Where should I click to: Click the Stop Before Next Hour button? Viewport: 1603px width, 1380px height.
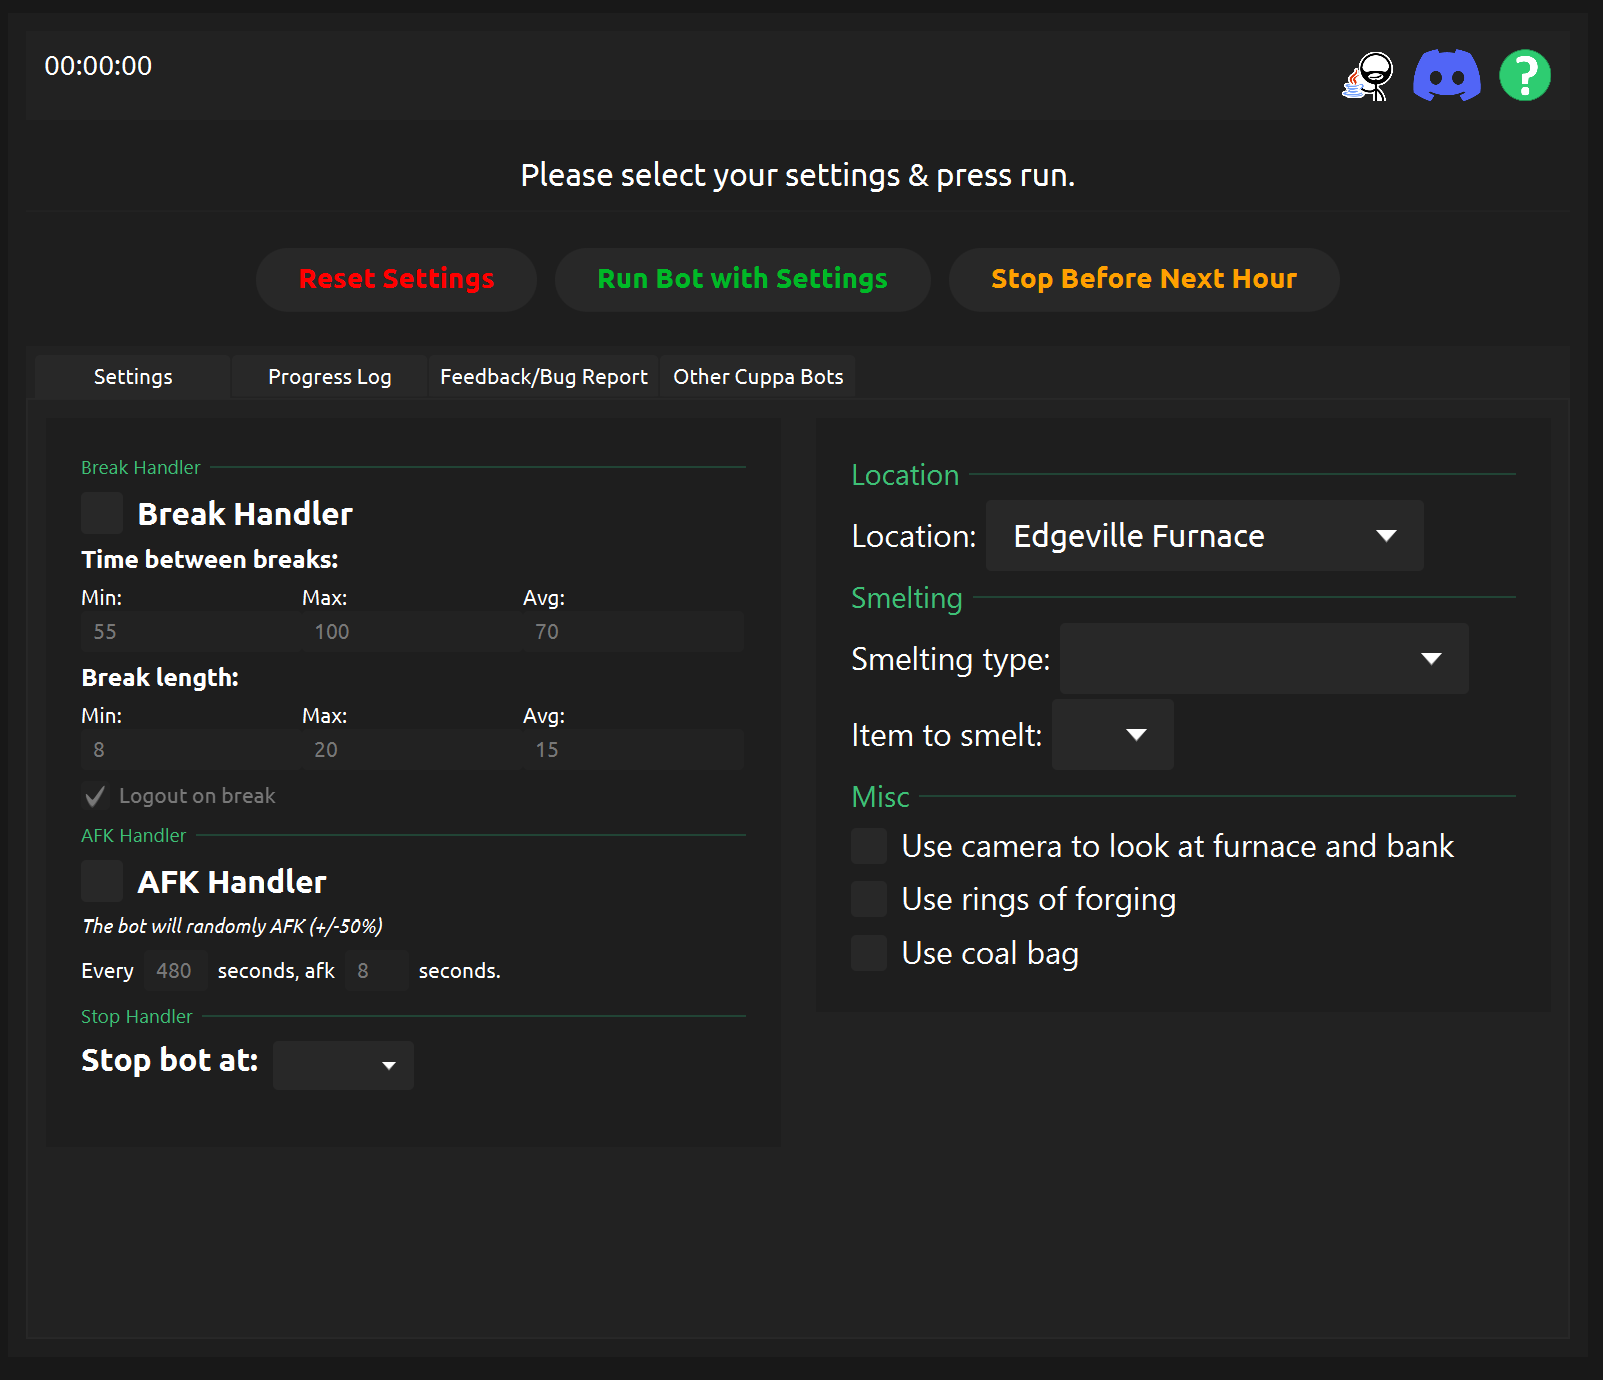point(1143,279)
